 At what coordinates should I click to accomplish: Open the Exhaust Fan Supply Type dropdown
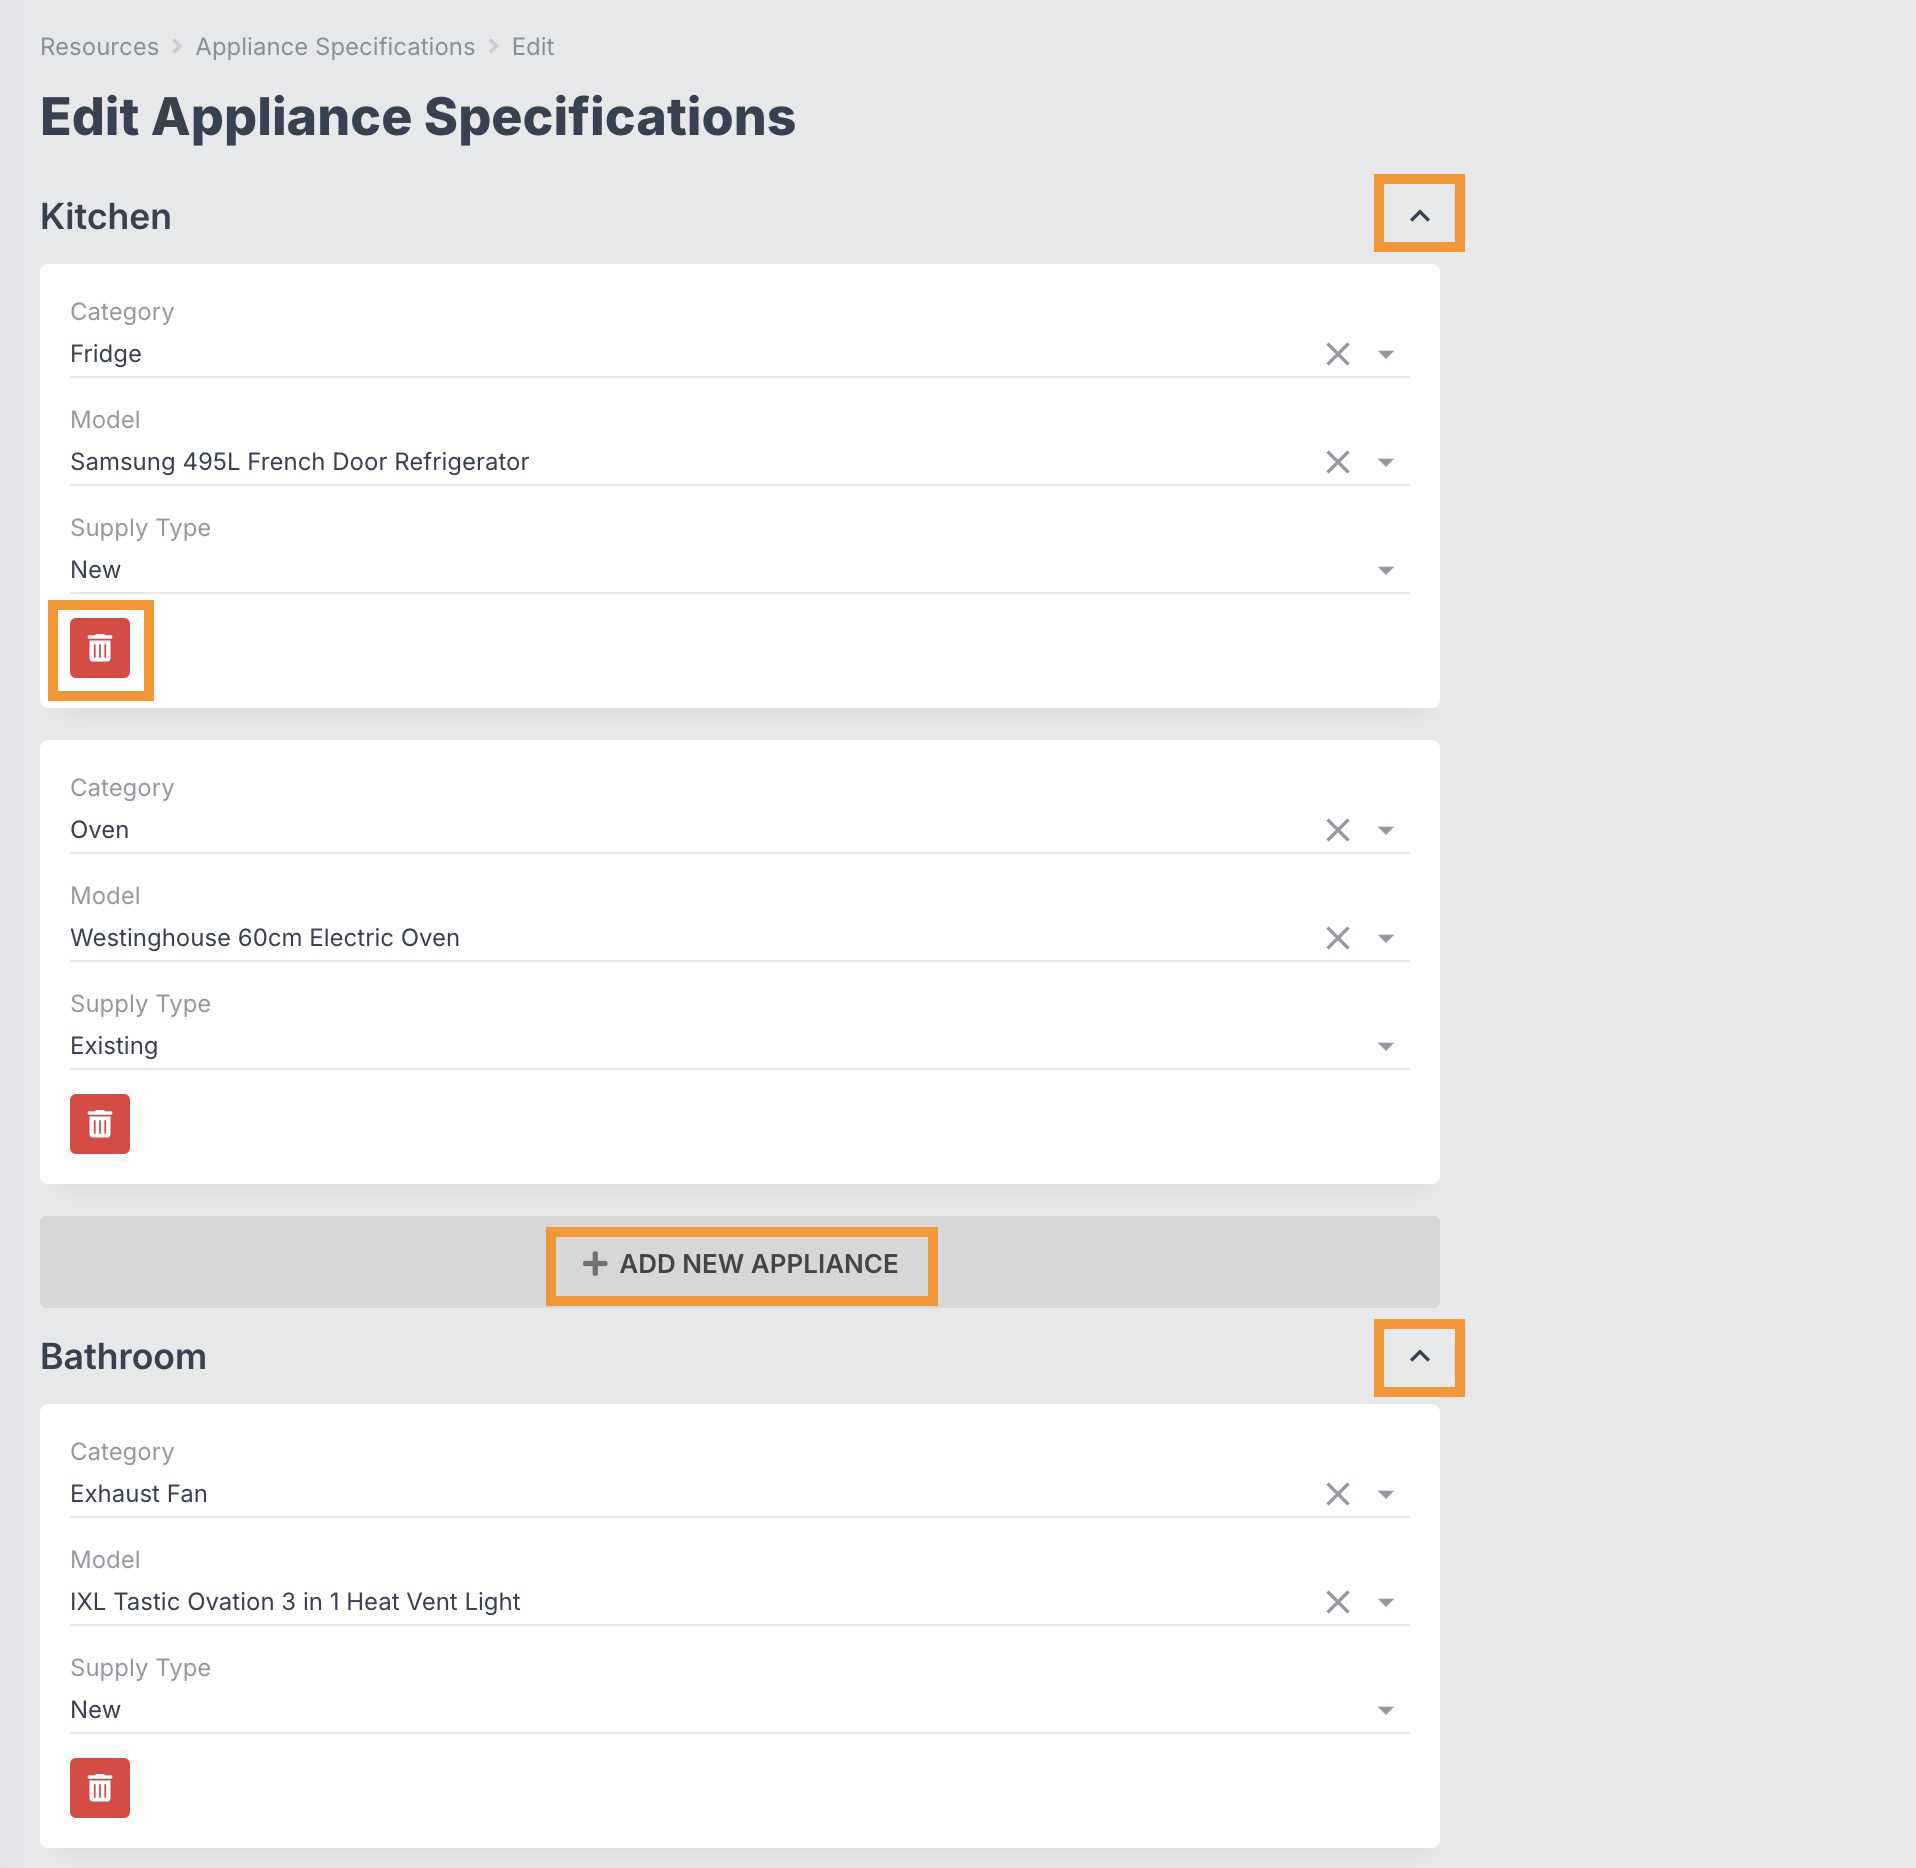point(1386,1710)
